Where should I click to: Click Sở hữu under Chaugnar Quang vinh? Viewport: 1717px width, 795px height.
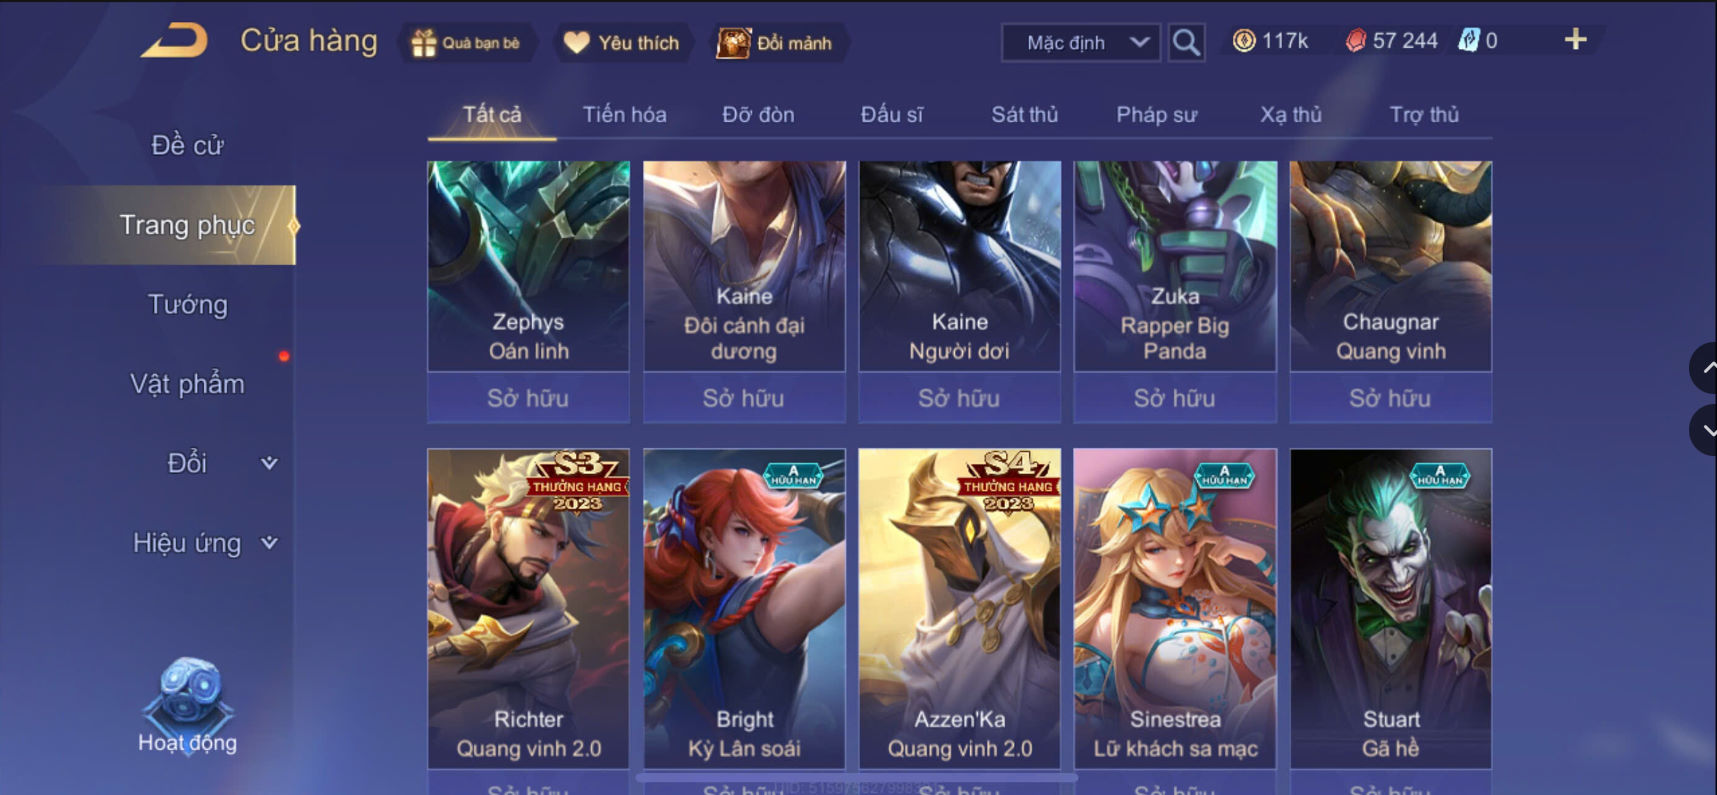tap(1390, 398)
